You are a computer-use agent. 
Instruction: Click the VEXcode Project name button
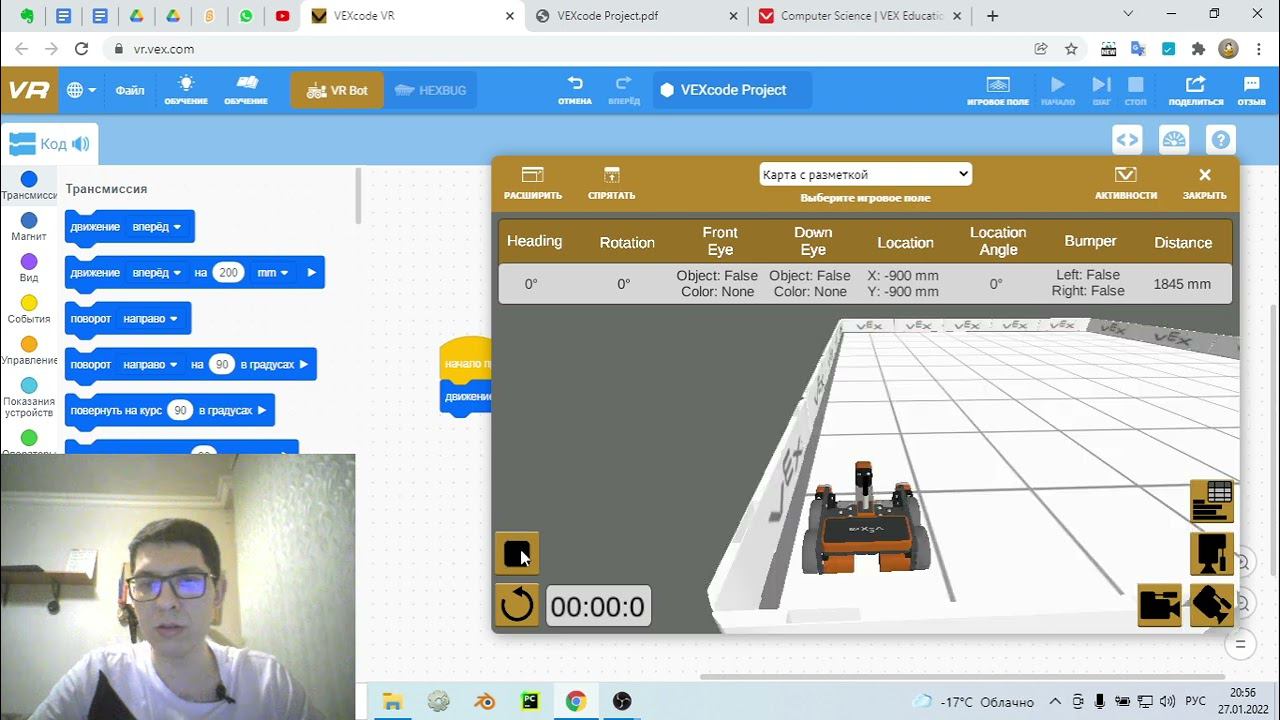click(732, 90)
